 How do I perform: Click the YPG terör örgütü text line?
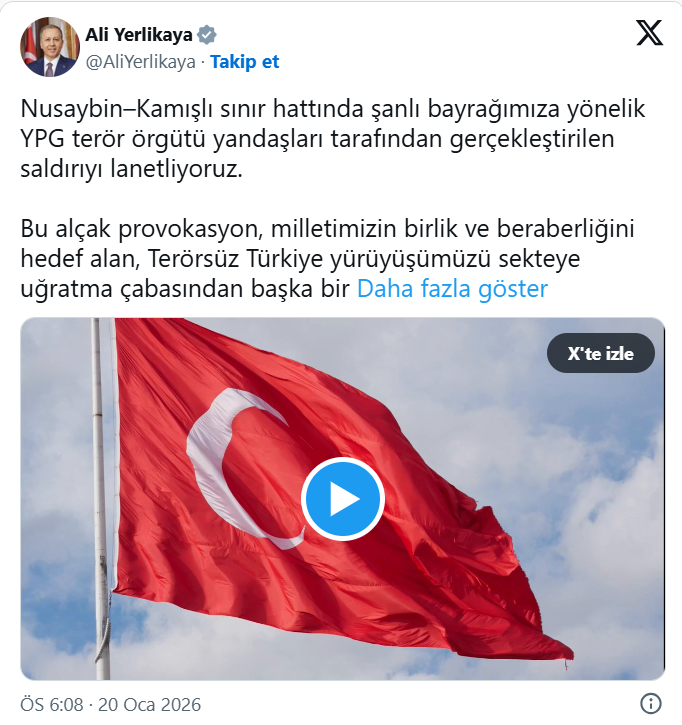317,139
